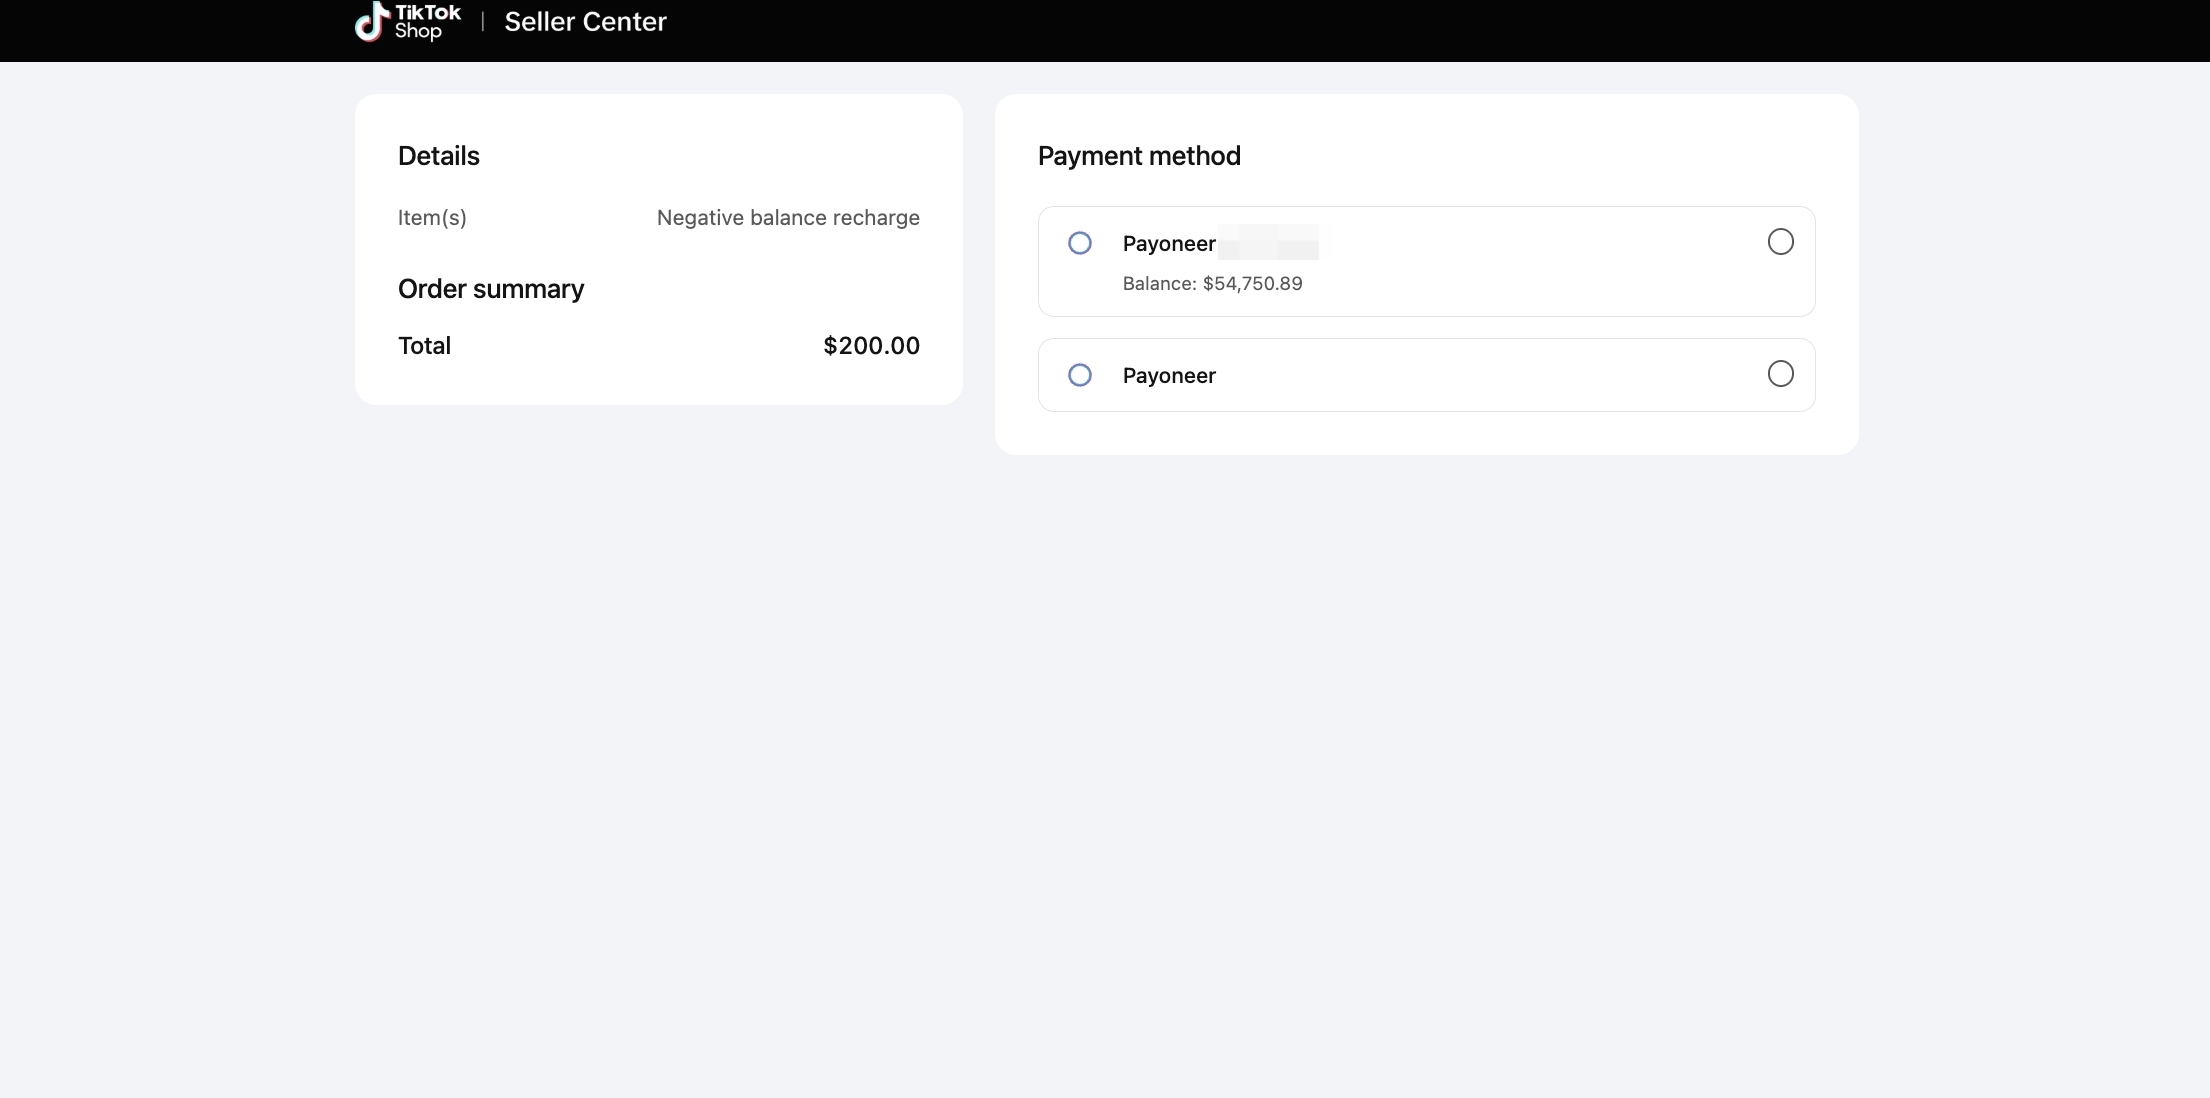Click the TikTok note logo icon
The height and width of the screenshot is (1098, 2210).
(371, 21)
